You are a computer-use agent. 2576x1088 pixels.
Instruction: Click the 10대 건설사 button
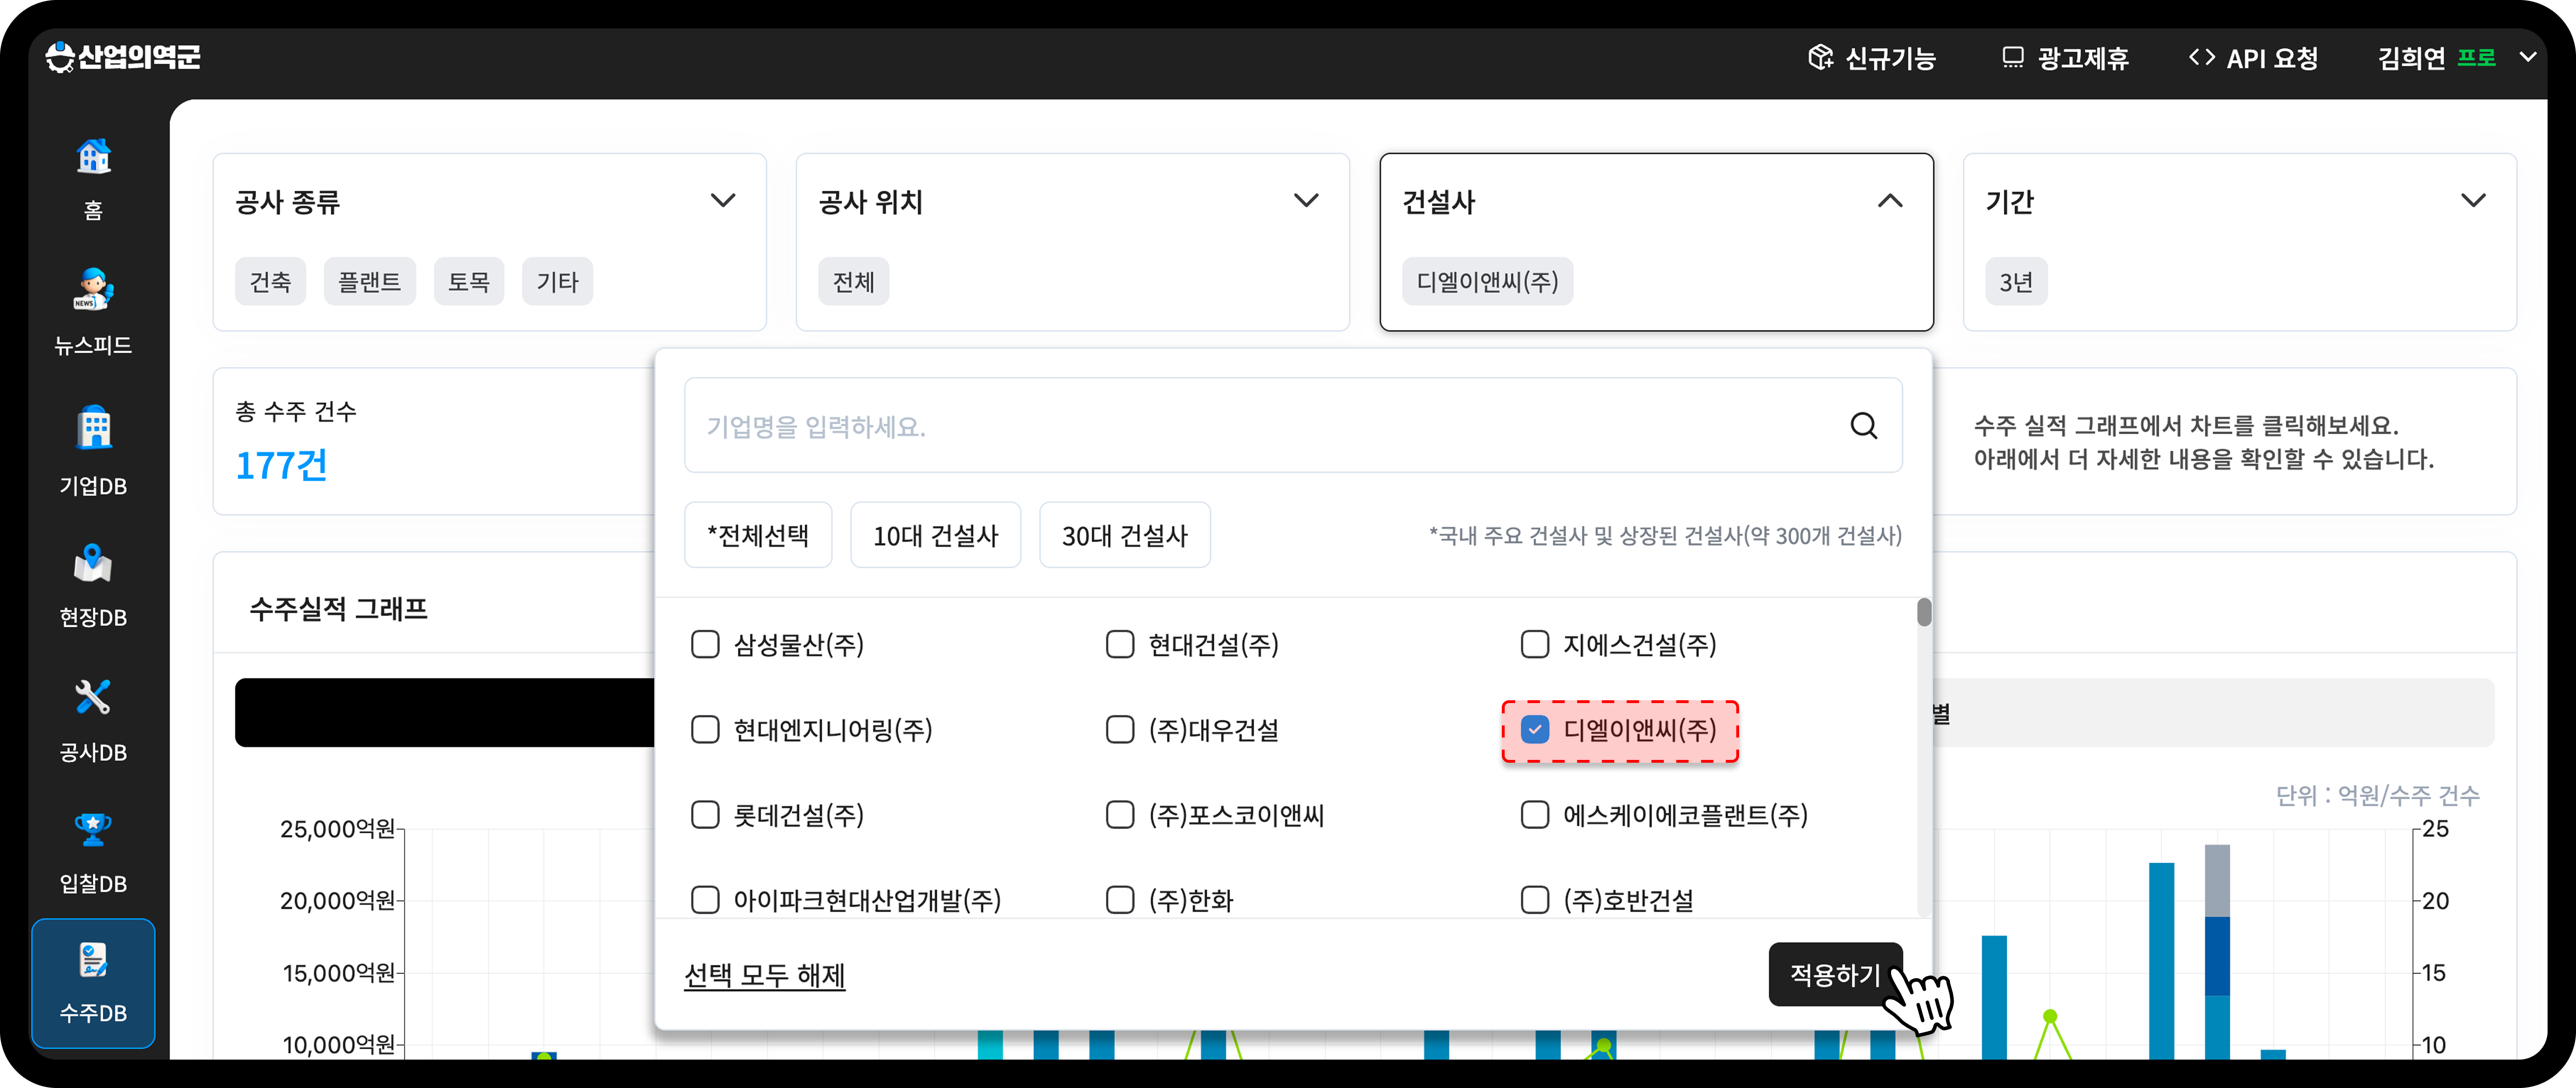click(x=935, y=535)
